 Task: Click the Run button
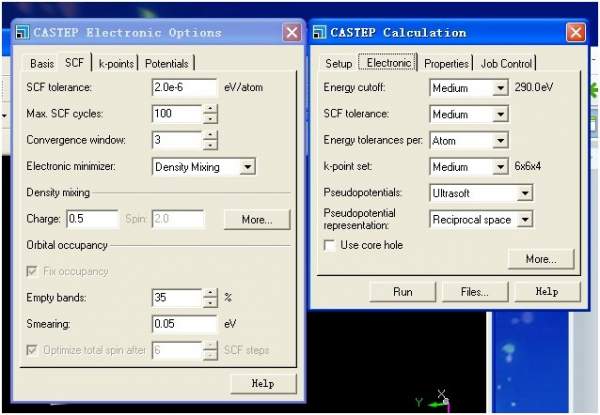[403, 292]
